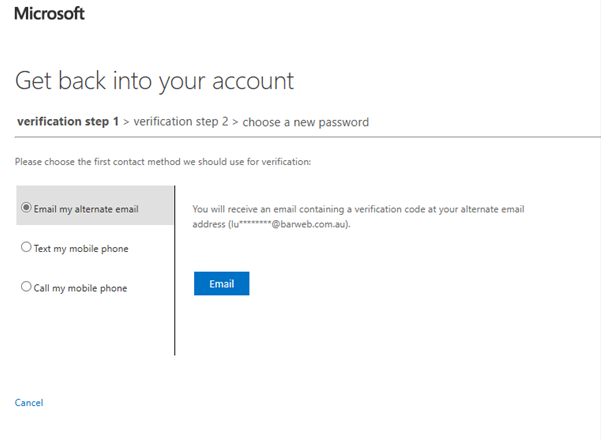Click the choose a new password step

305,122
